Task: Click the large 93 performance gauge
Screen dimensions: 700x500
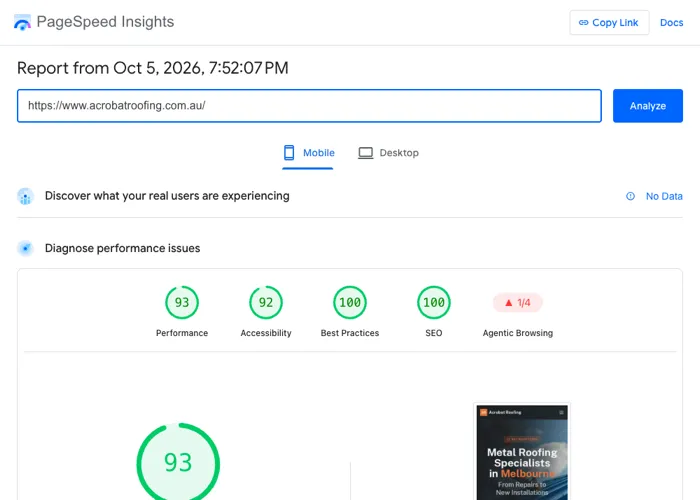Action: click(x=178, y=462)
